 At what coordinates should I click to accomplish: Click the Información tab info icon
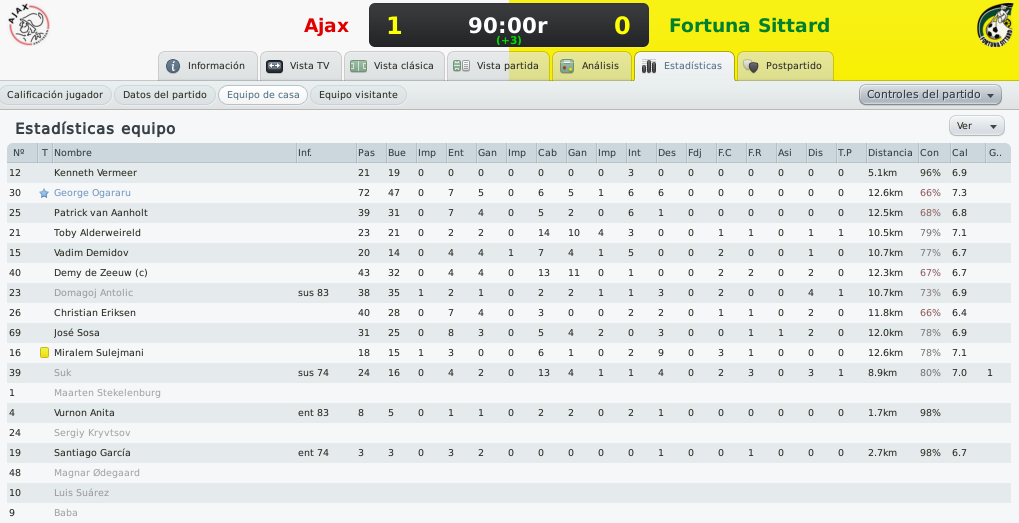[x=173, y=66]
